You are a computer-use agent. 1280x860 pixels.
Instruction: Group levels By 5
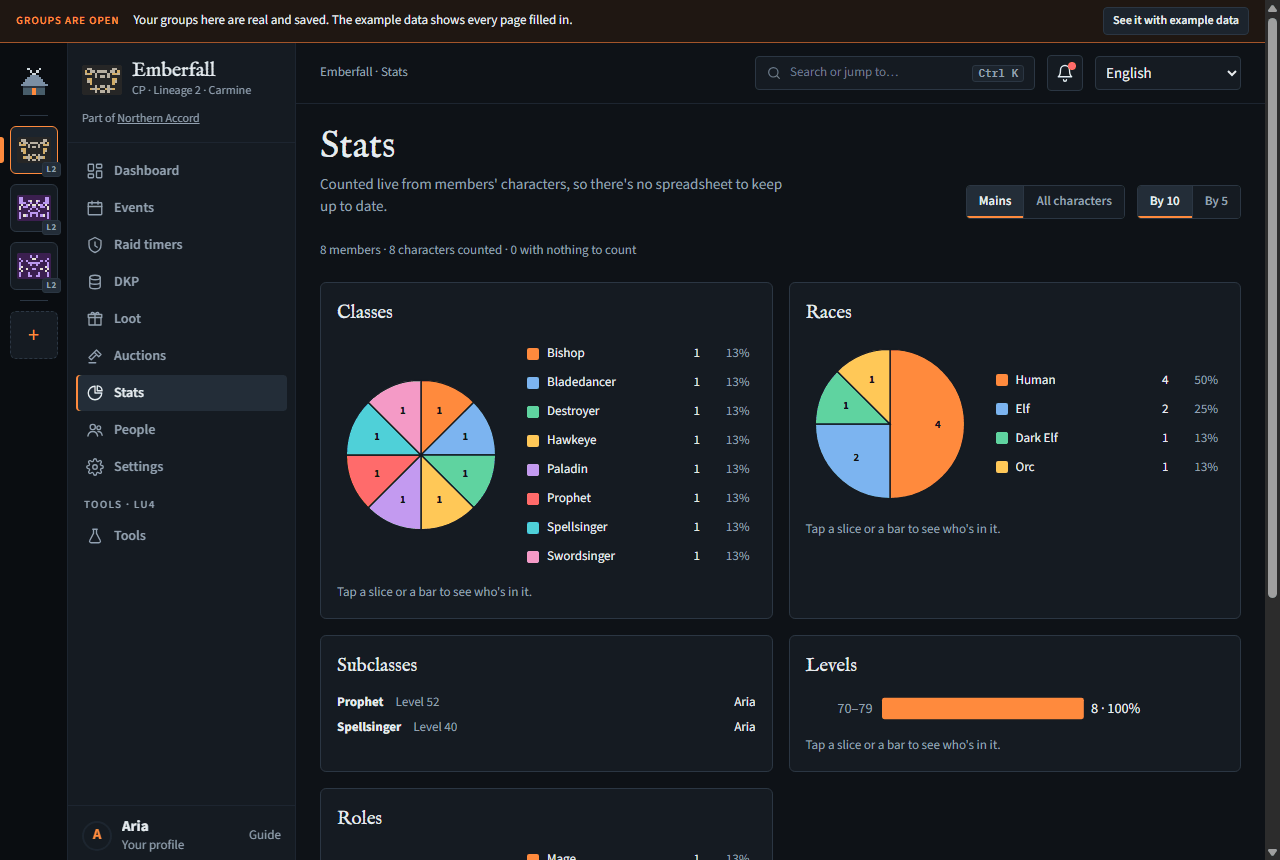tap(1216, 201)
